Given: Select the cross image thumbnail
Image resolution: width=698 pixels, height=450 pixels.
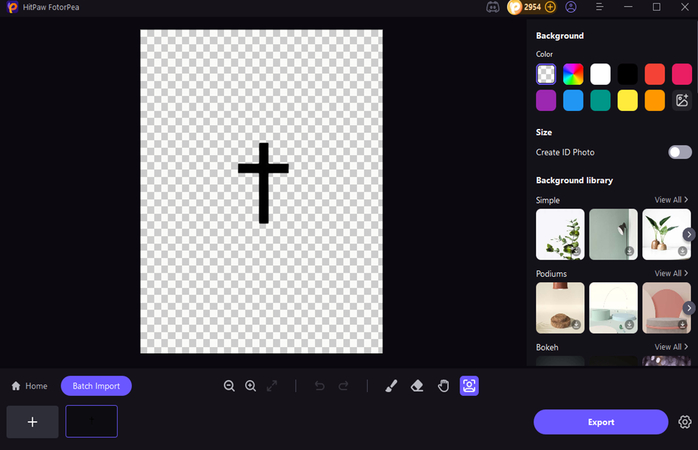Looking at the screenshot, I should 92,422.
